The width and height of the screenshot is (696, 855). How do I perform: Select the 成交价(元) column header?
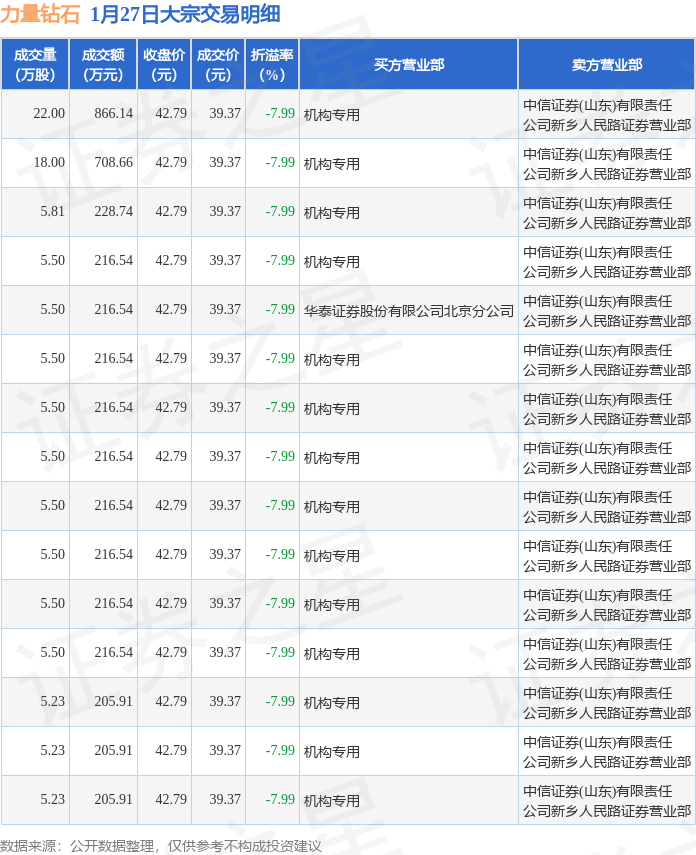pos(218,64)
